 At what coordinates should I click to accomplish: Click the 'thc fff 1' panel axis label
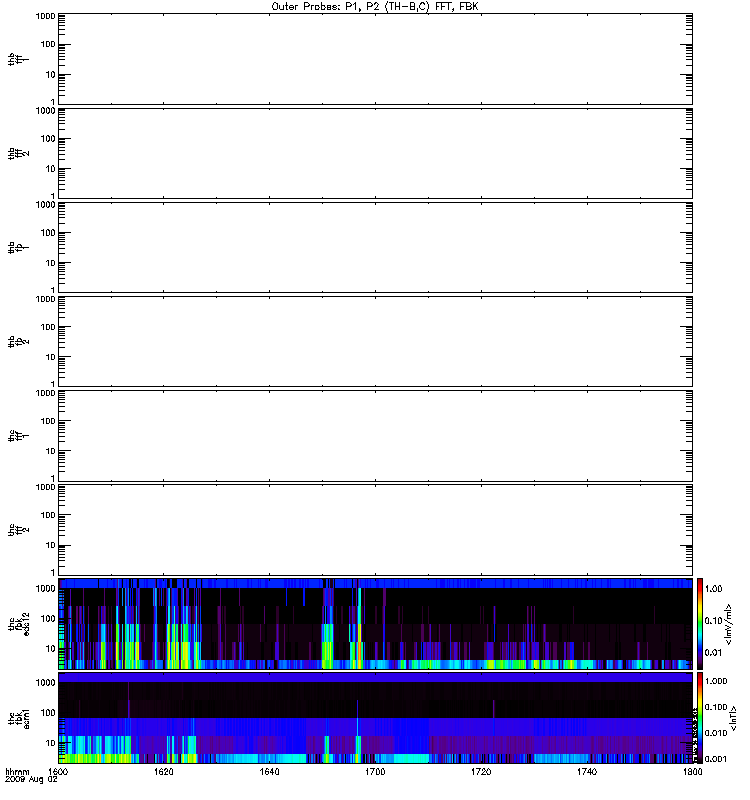pos(18,436)
